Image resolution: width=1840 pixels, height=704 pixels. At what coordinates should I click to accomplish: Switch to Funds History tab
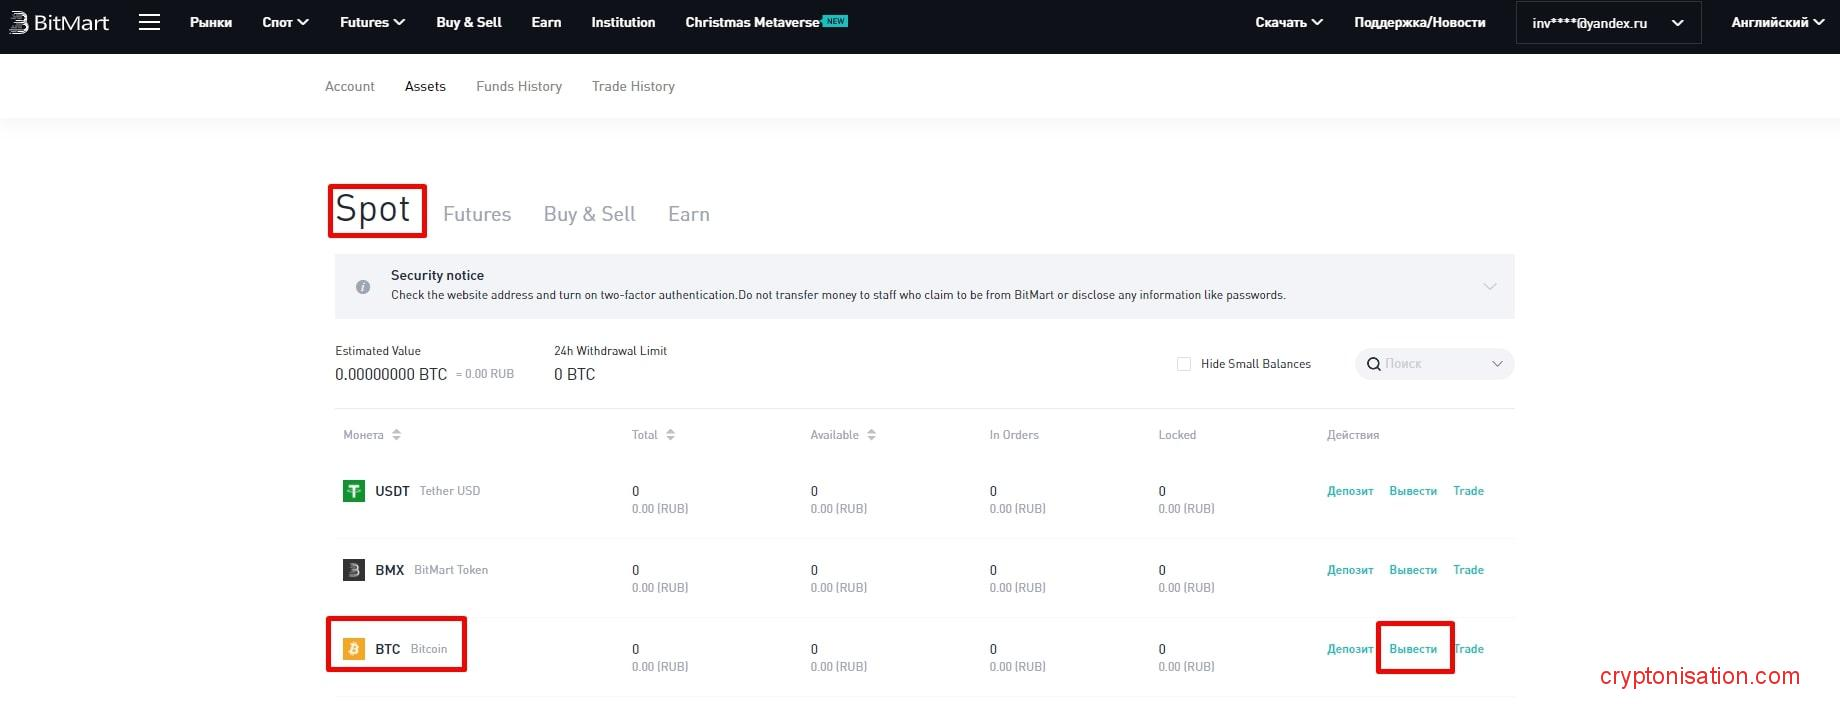click(518, 87)
